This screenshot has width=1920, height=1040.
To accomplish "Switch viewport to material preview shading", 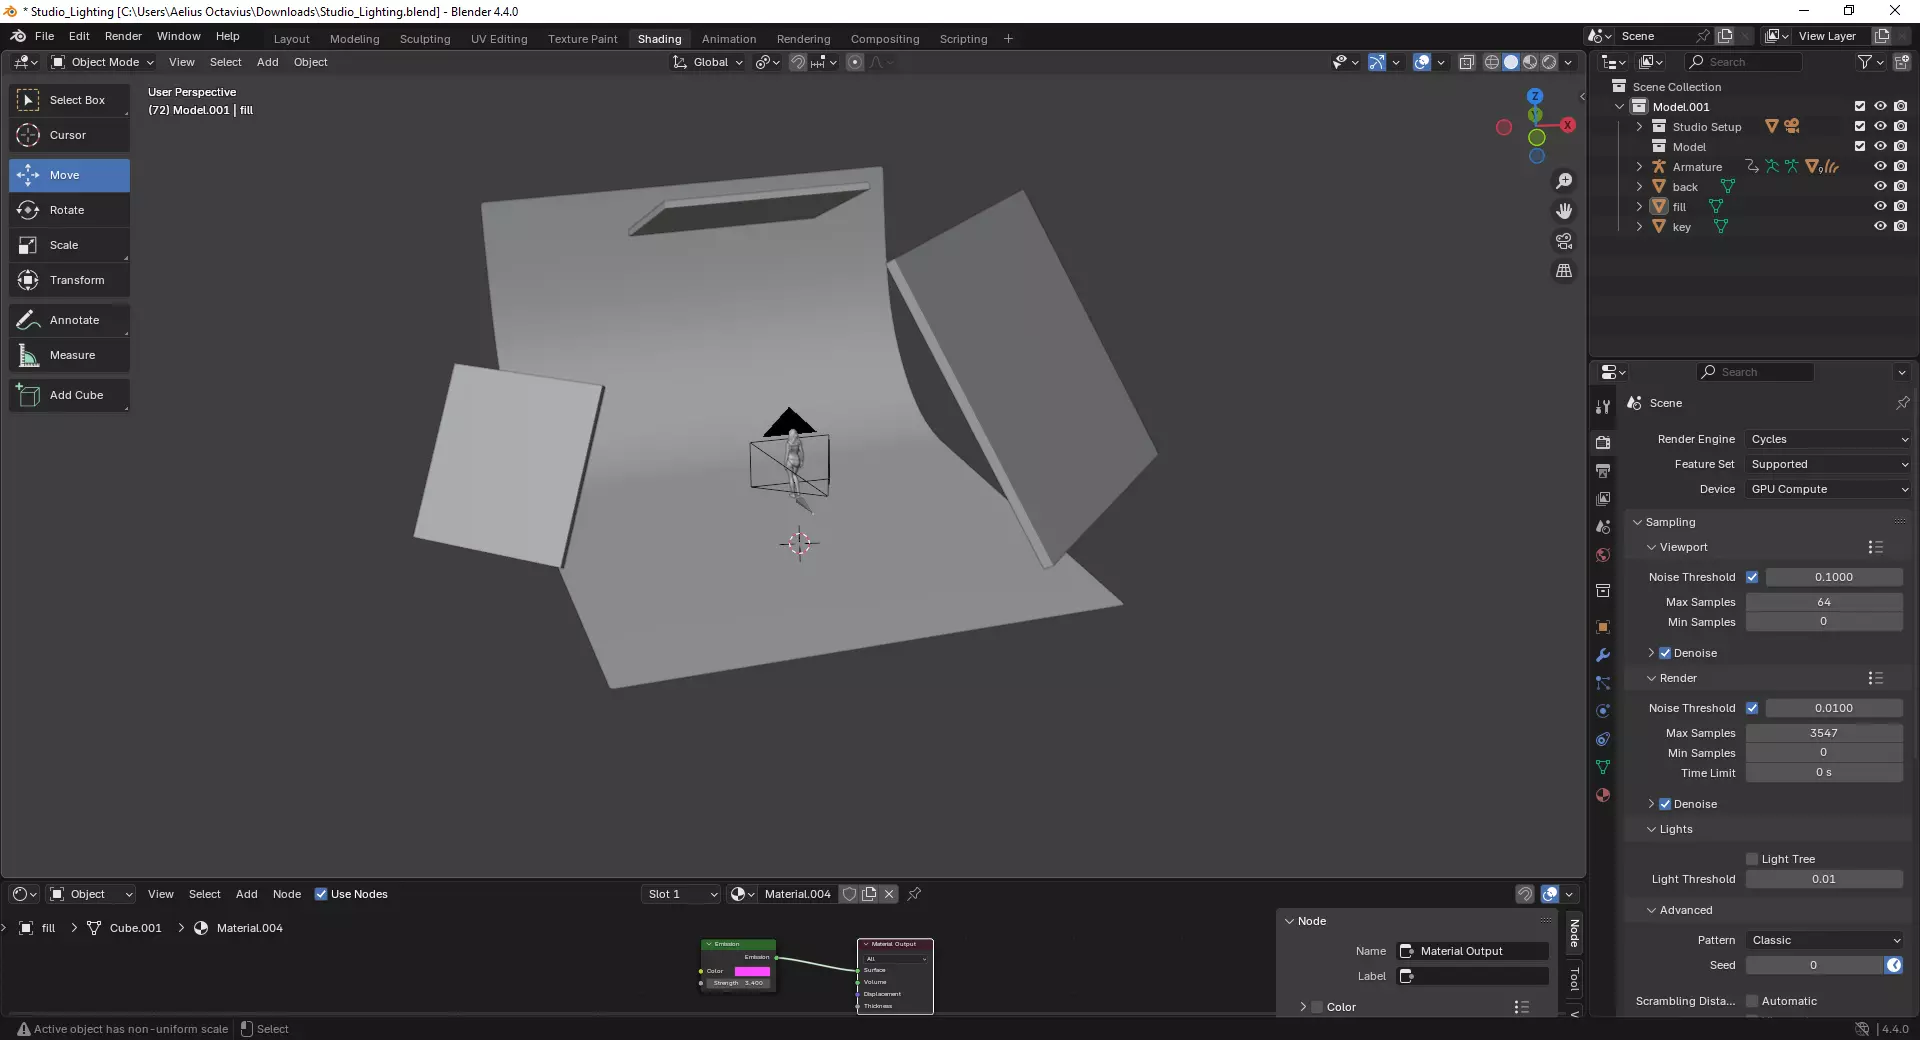I will point(1530,62).
